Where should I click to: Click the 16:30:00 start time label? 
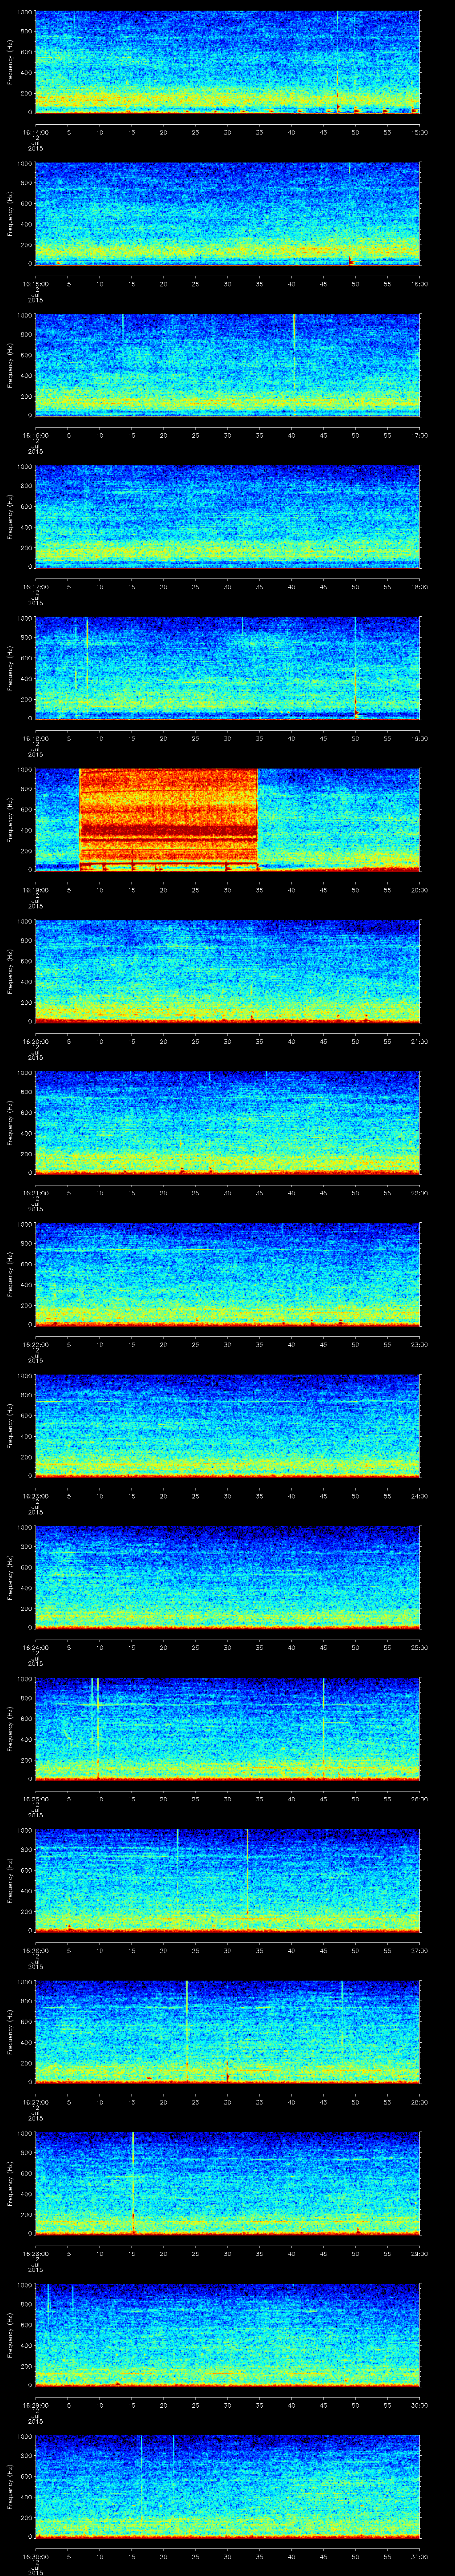[x=35, y=2556]
